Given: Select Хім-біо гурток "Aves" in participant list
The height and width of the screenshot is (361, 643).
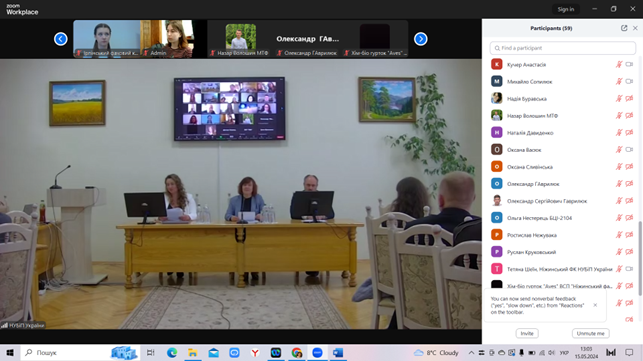Looking at the screenshot, I should point(563,285).
